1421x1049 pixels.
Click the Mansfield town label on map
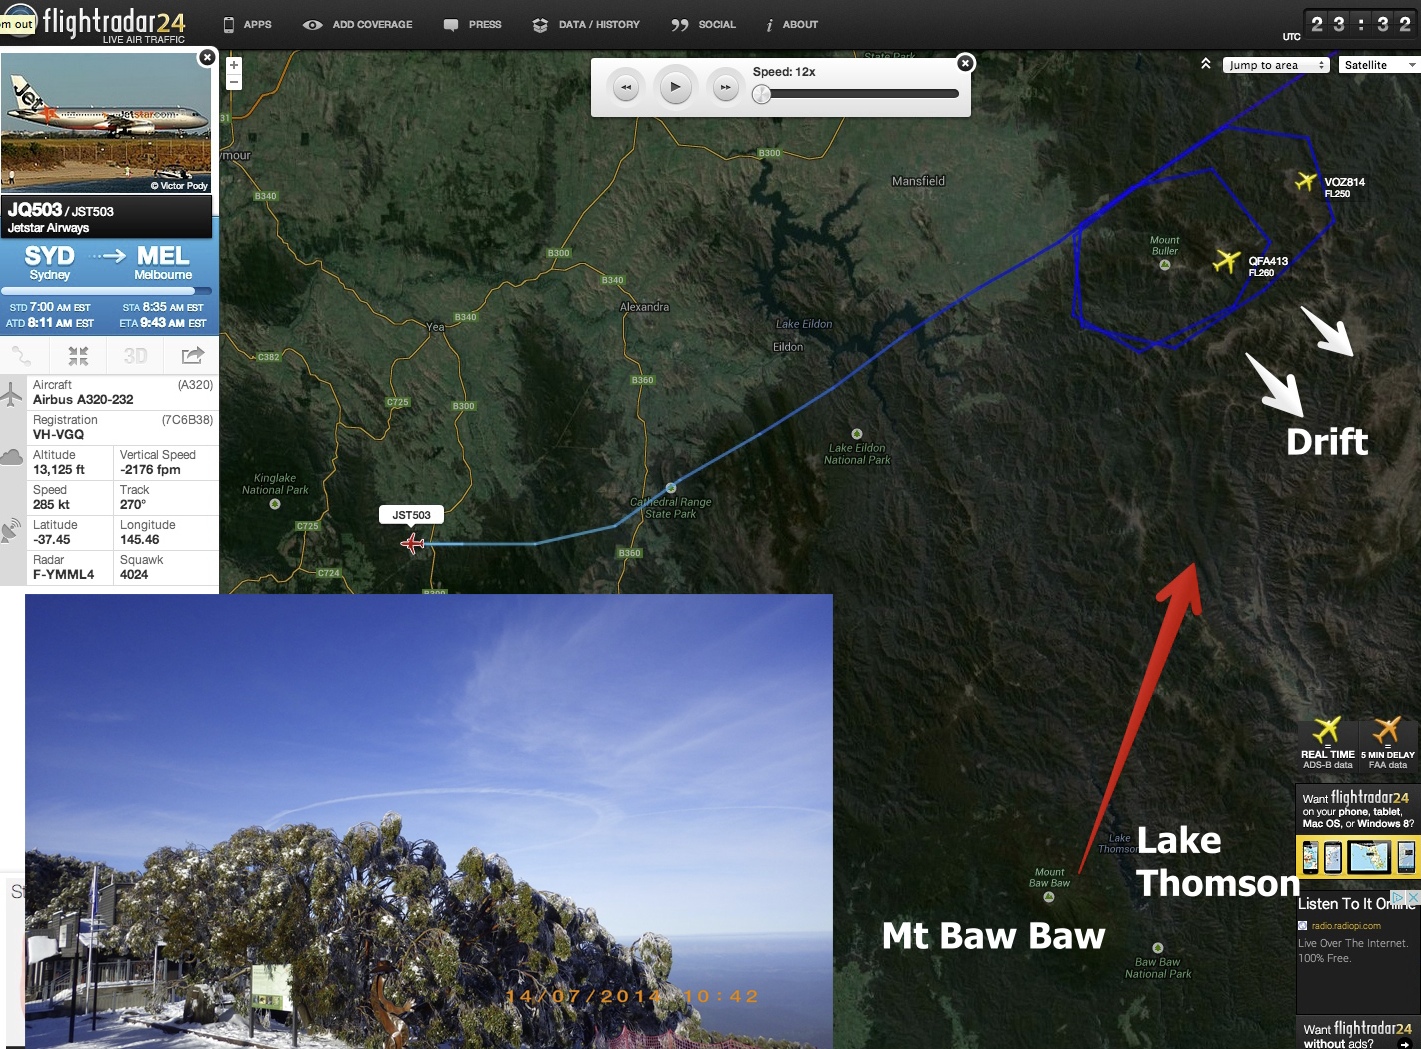[918, 181]
